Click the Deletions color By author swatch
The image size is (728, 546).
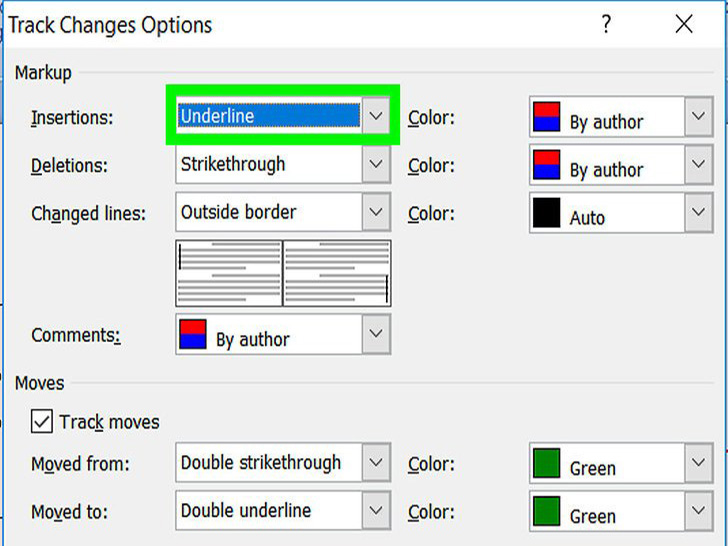pos(545,165)
